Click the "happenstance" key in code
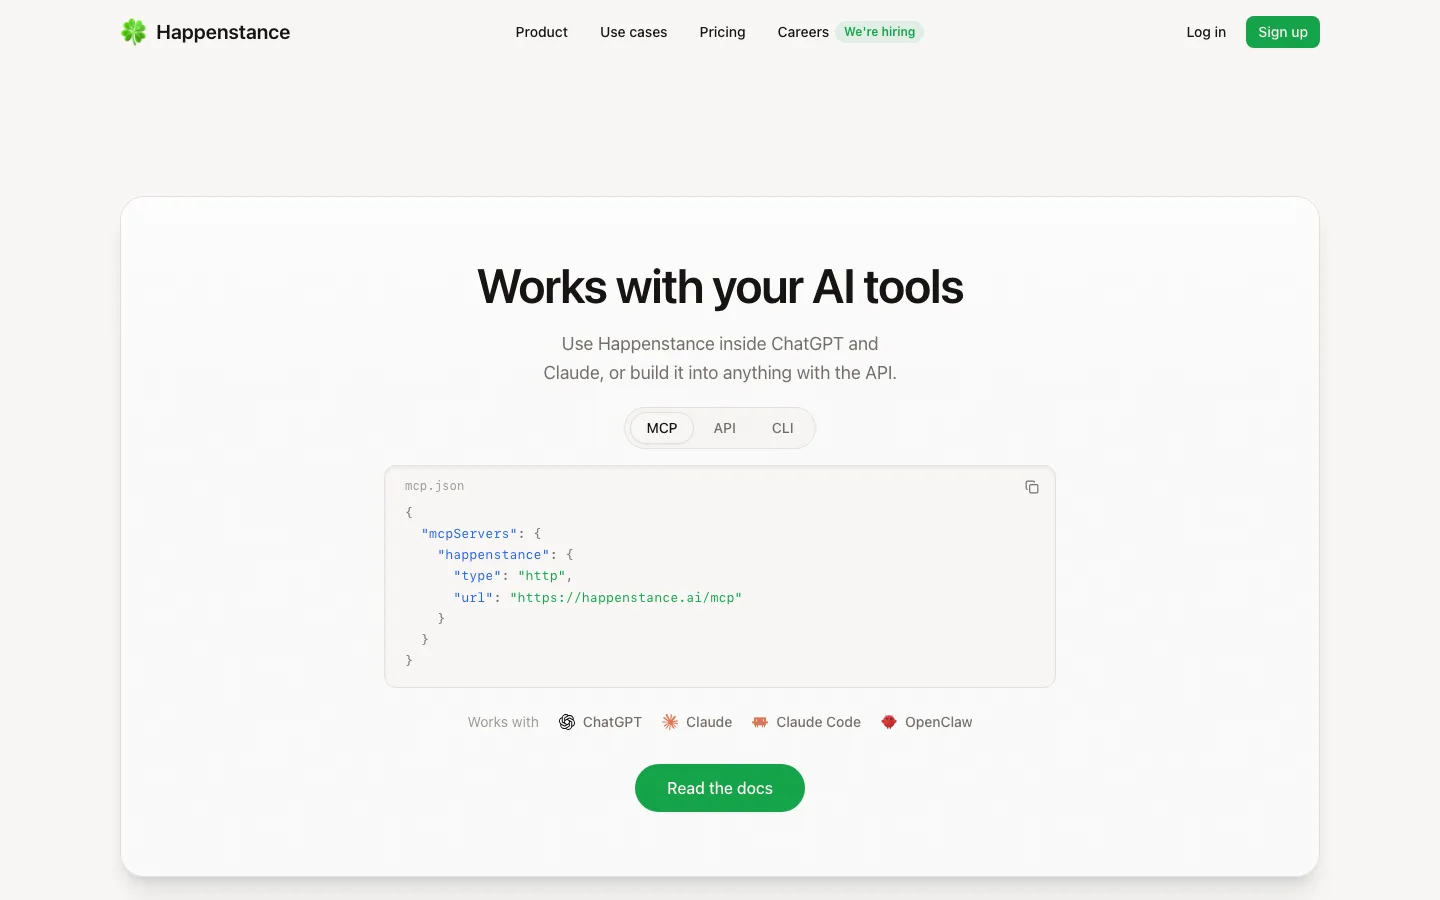The width and height of the screenshot is (1440, 900). click(494, 555)
